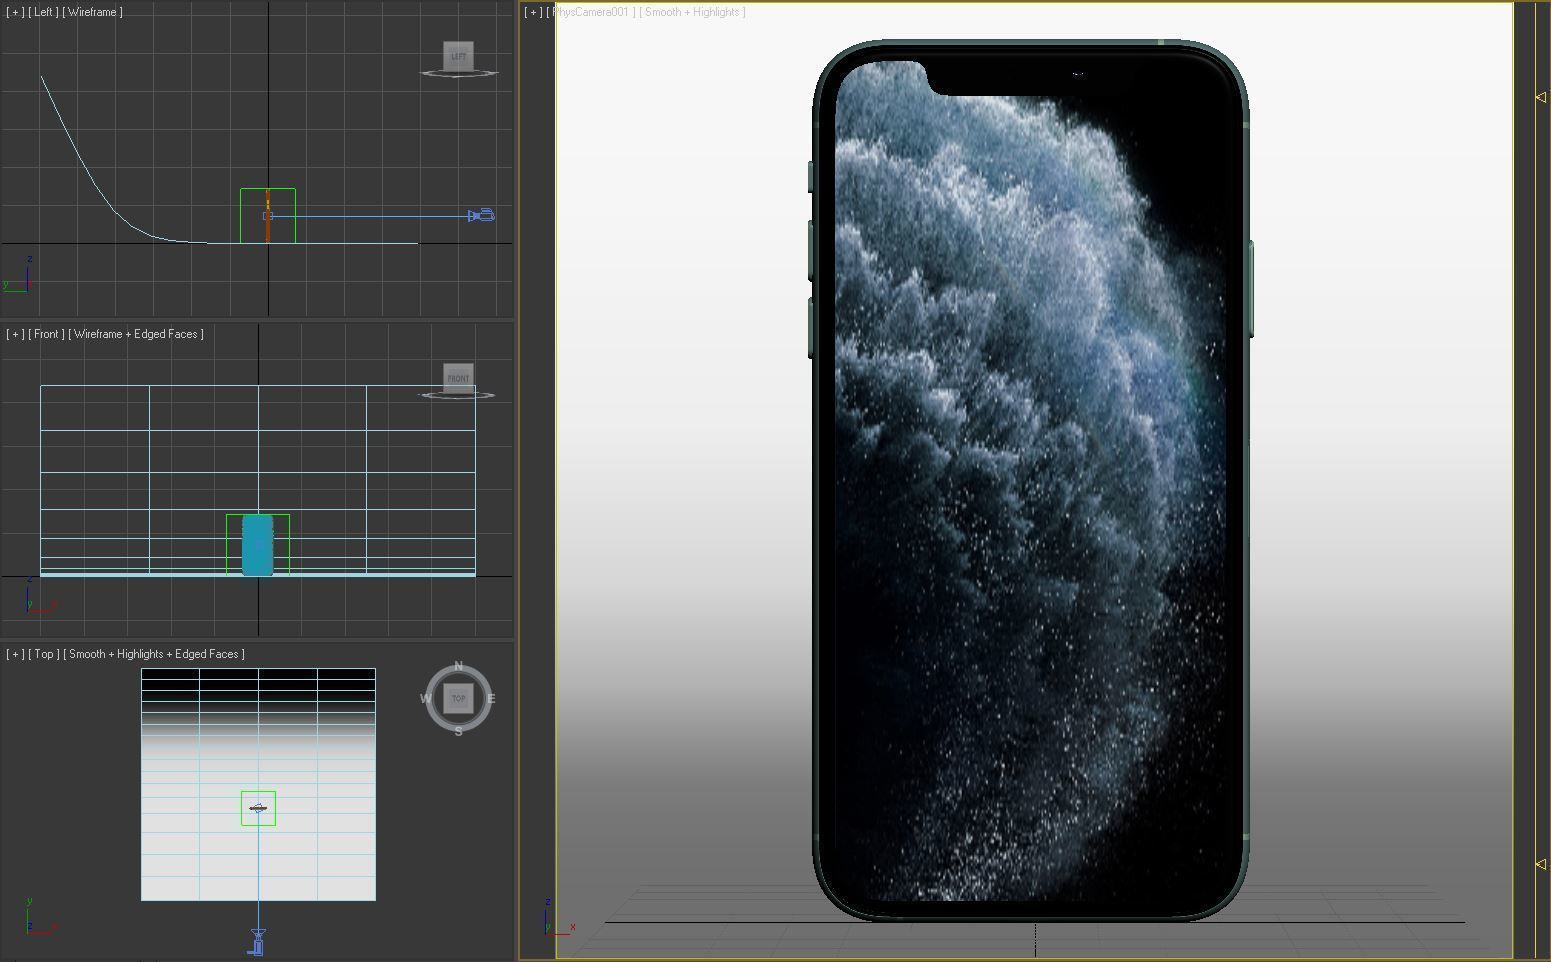Open [Smooth + Highlights + Edged Faces] shading menu
Screen dimensions: 1551x962
click(154, 654)
